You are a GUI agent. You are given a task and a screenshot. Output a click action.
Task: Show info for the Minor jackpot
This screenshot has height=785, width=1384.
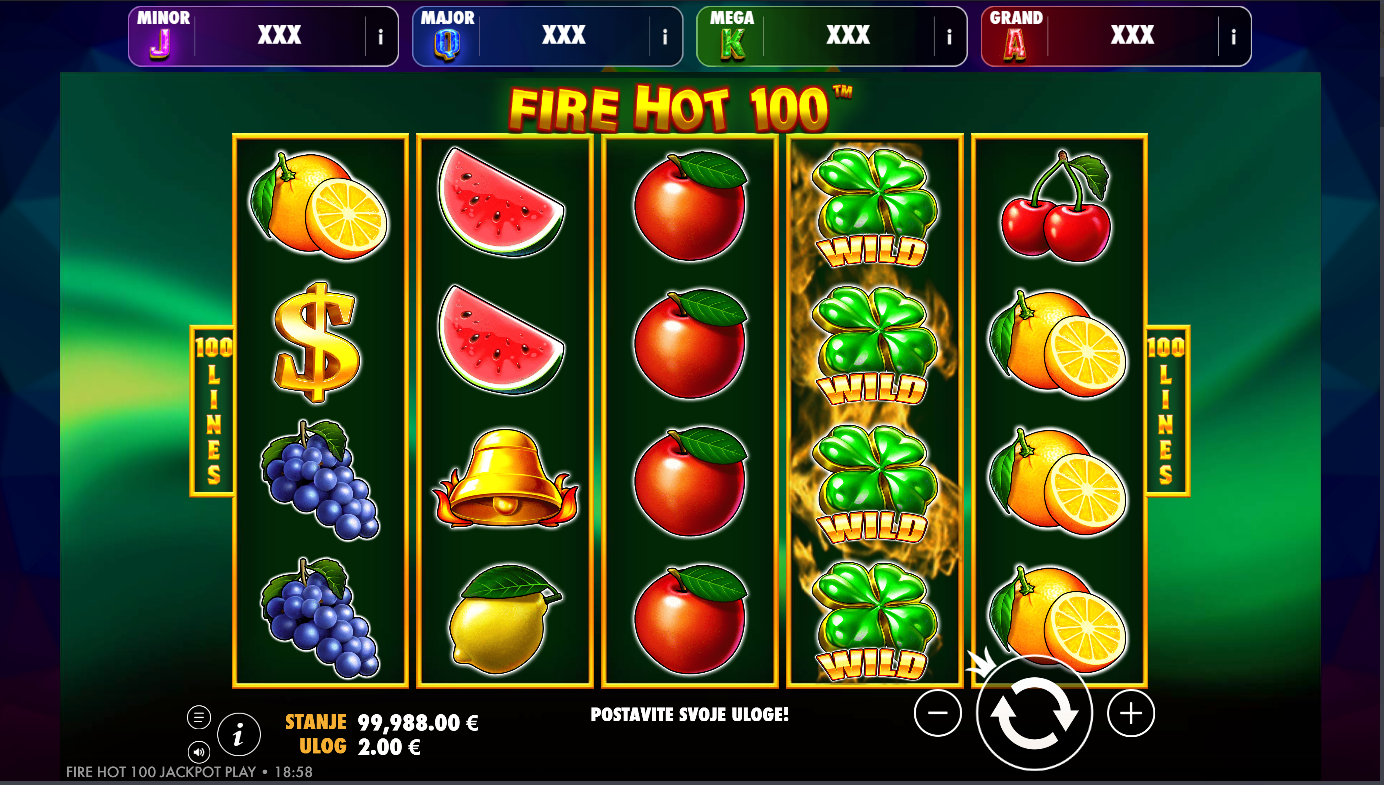(x=380, y=37)
